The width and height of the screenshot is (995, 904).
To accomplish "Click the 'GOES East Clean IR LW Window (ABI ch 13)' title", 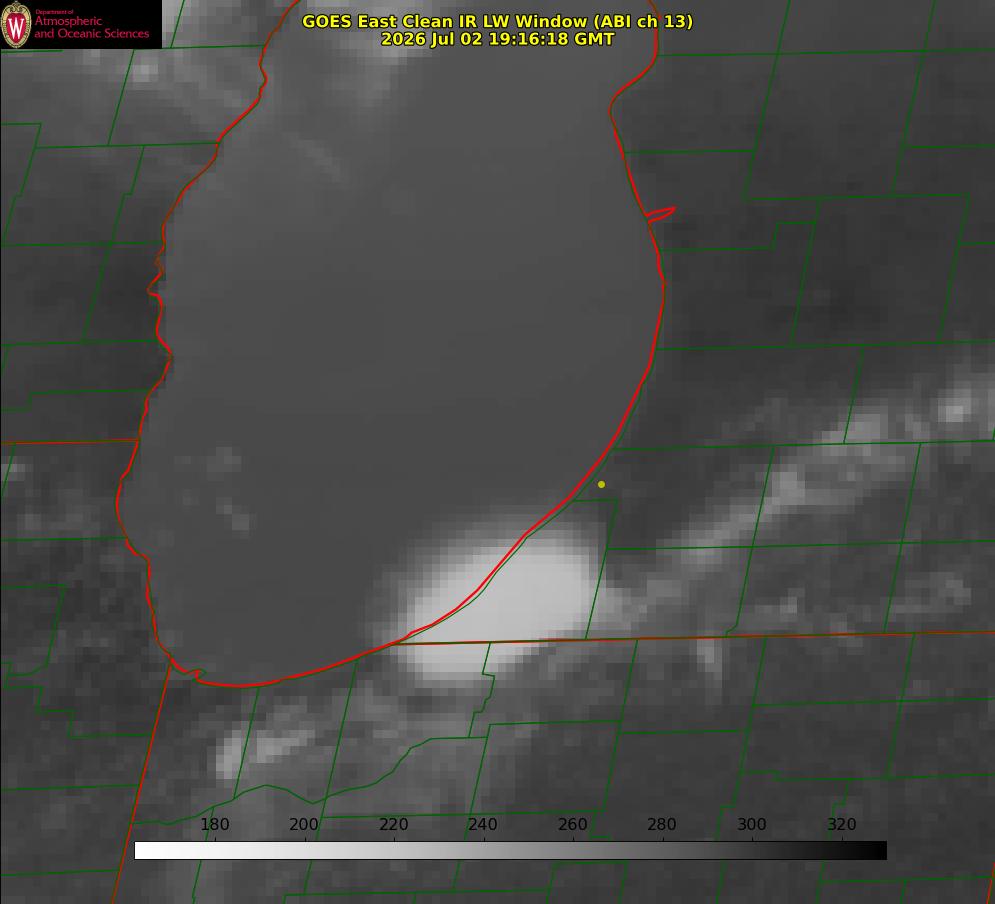I will (498, 21).
